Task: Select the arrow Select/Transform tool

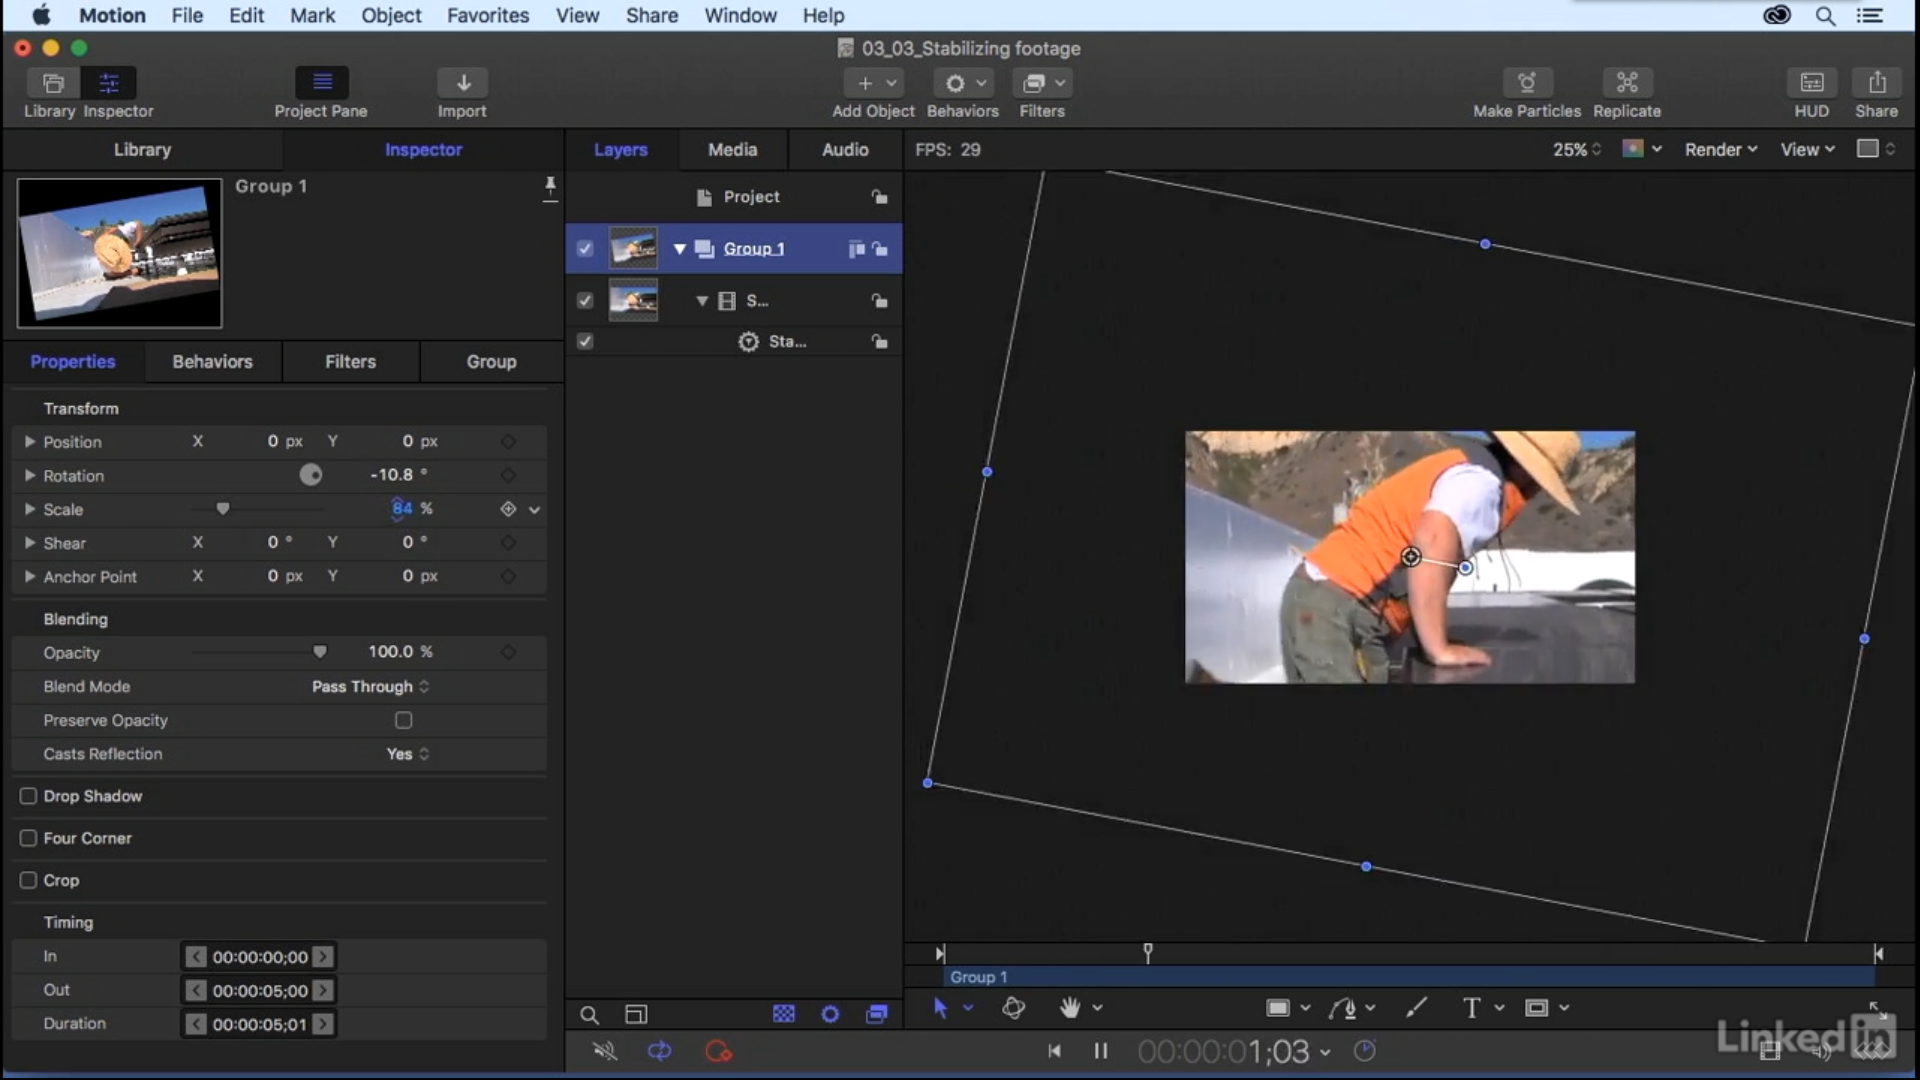Action: [940, 1008]
